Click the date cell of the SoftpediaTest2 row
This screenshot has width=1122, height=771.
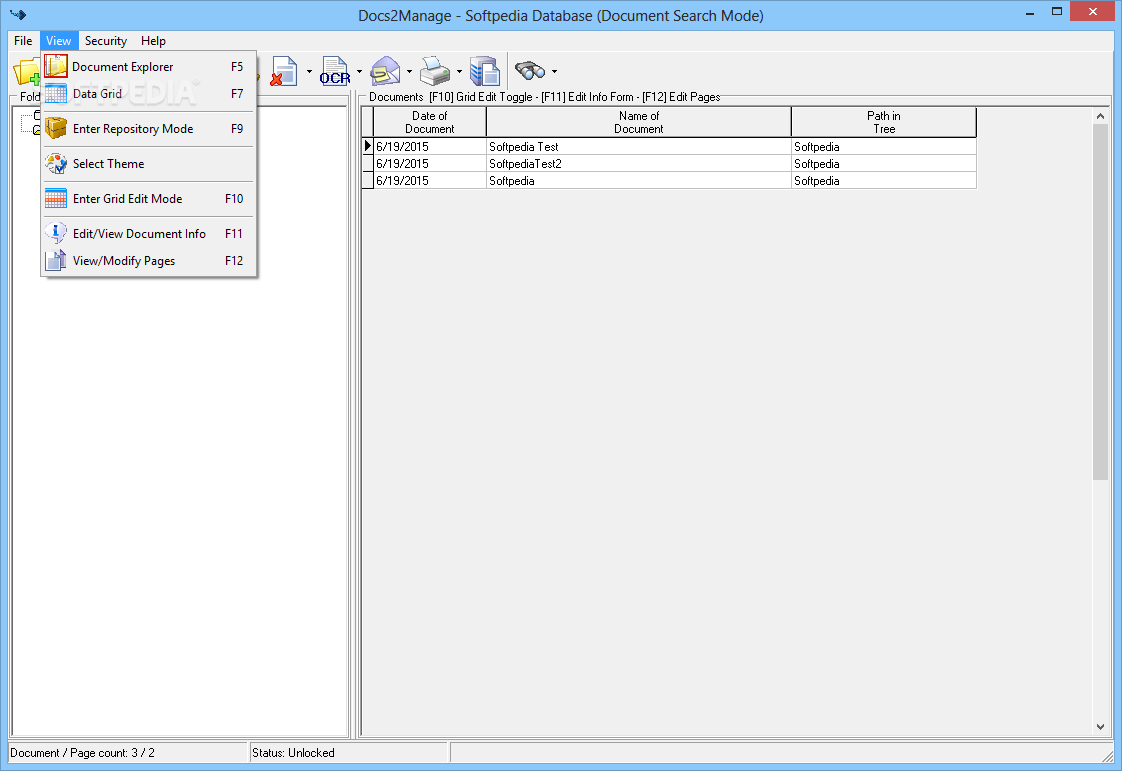[x=429, y=164]
